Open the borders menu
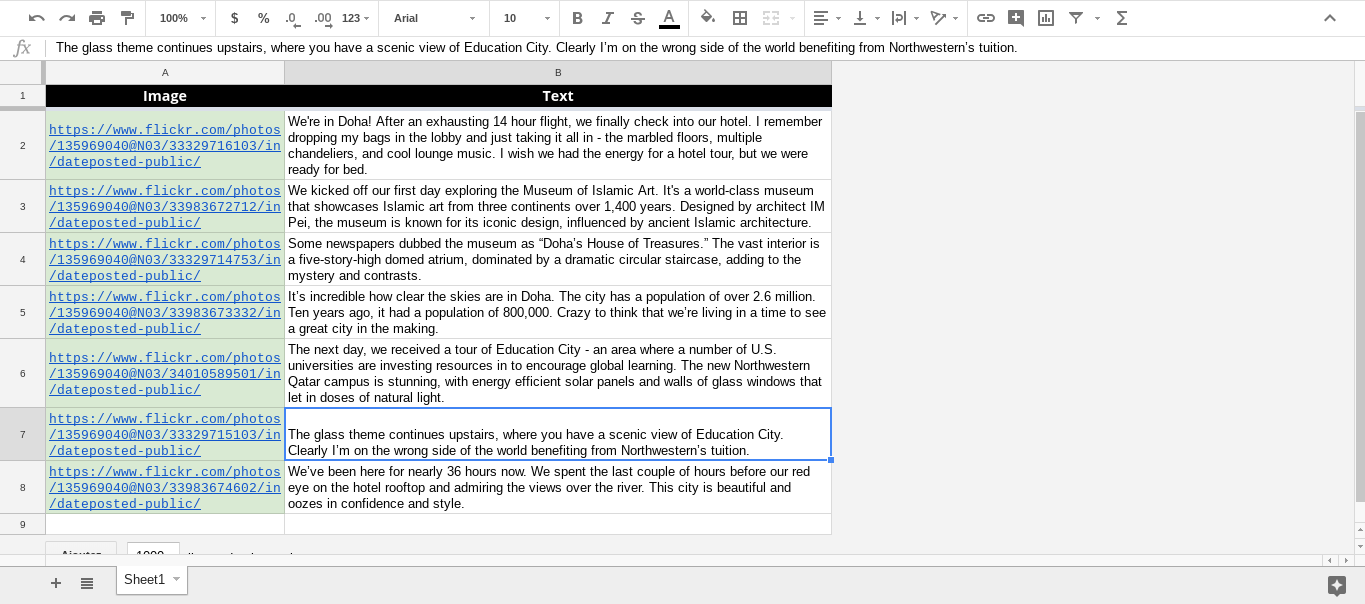Image resolution: width=1365 pixels, height=604 pixels. pos(740,18)
